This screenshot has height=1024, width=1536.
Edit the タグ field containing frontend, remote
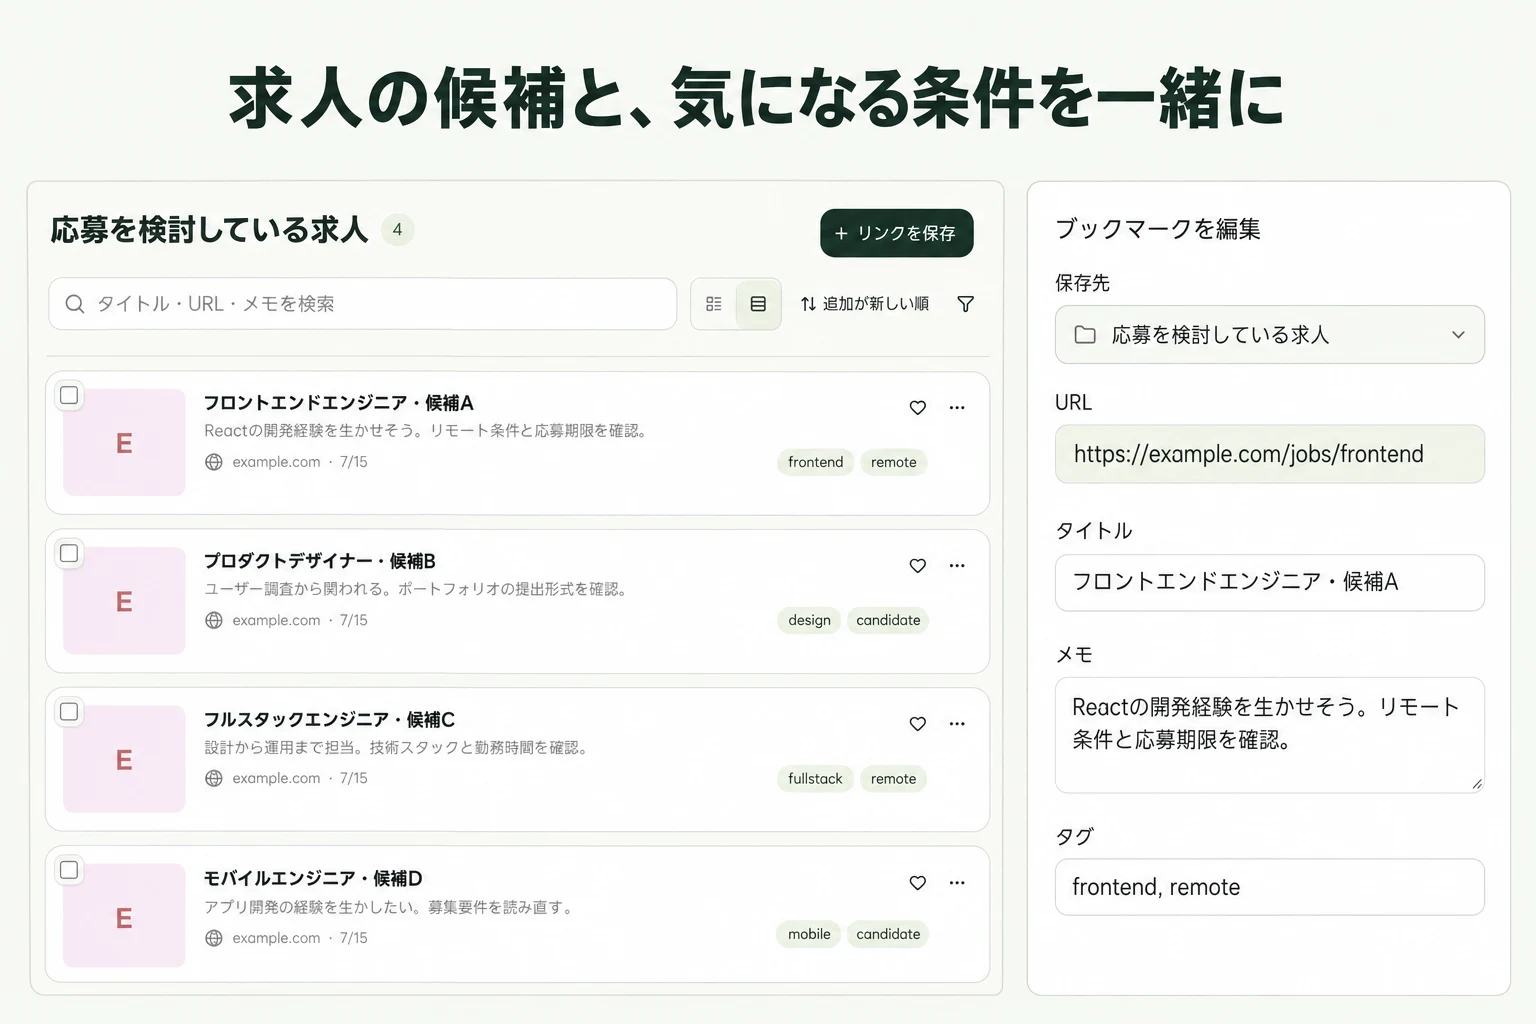click(1269, 887)
